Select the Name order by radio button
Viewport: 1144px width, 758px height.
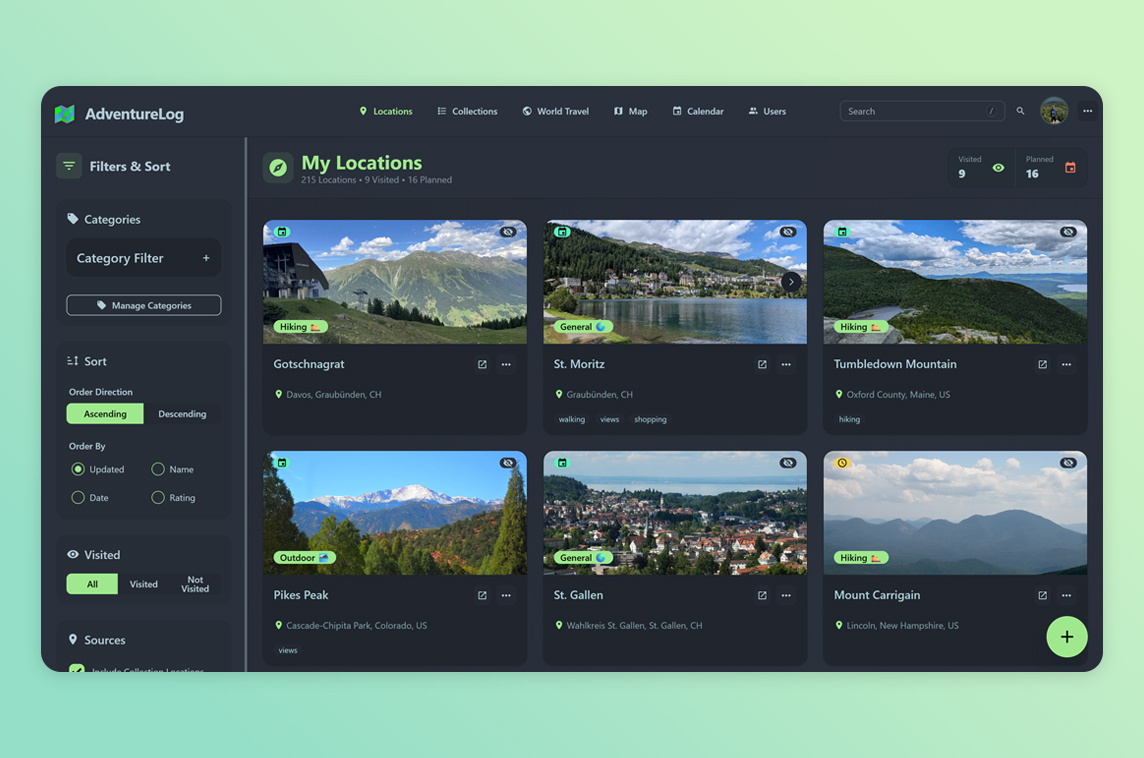click(x=158, y=469)
